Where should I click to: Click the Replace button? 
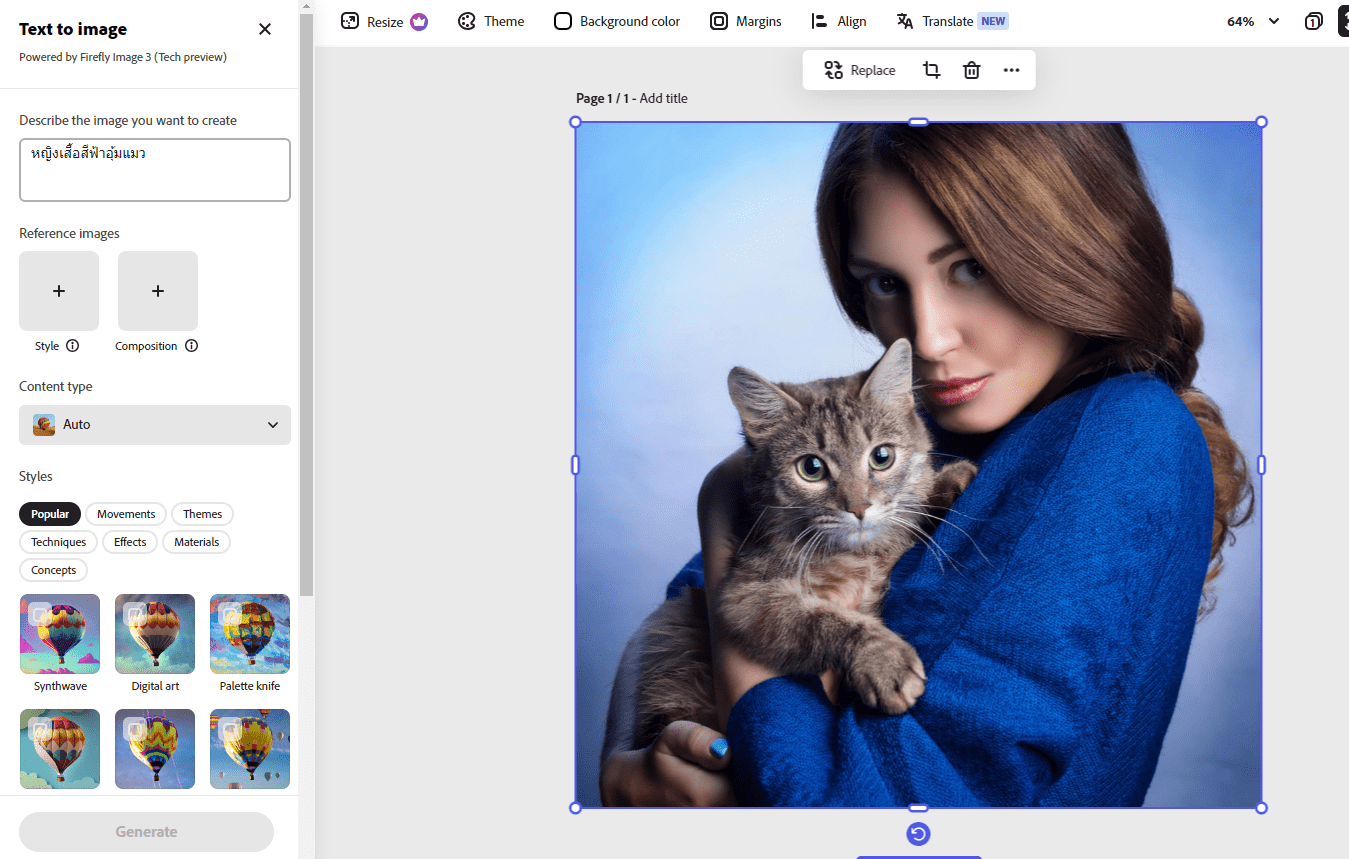(x=860, y=70)
